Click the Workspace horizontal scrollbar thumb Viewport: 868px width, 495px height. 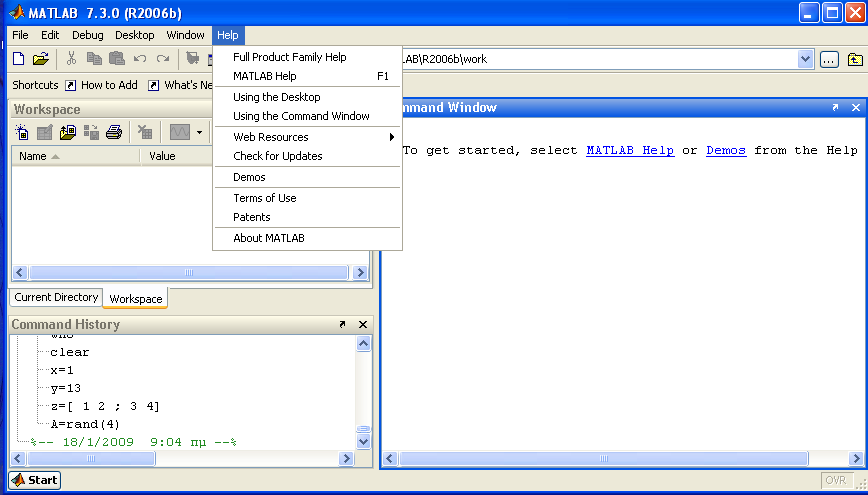(189, 272)
